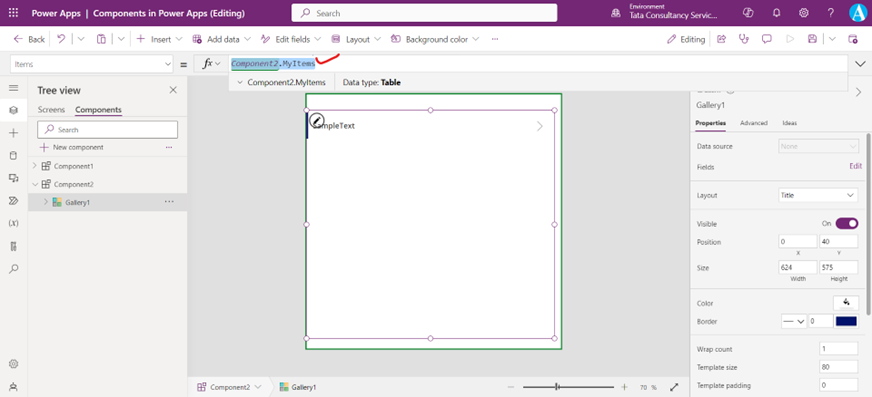Image resolution: width=872 pixels, height=397 pixels.
Task: Switch to the Screens tab
Action: (51, 110)
